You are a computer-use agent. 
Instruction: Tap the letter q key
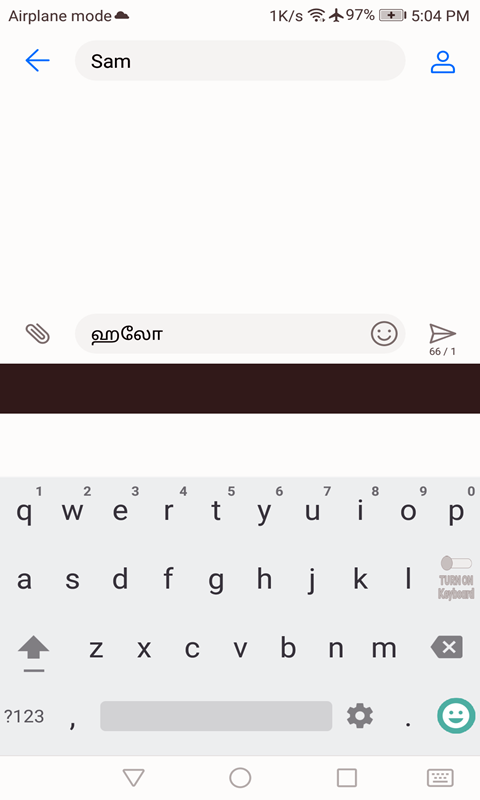tap(24, 510)
